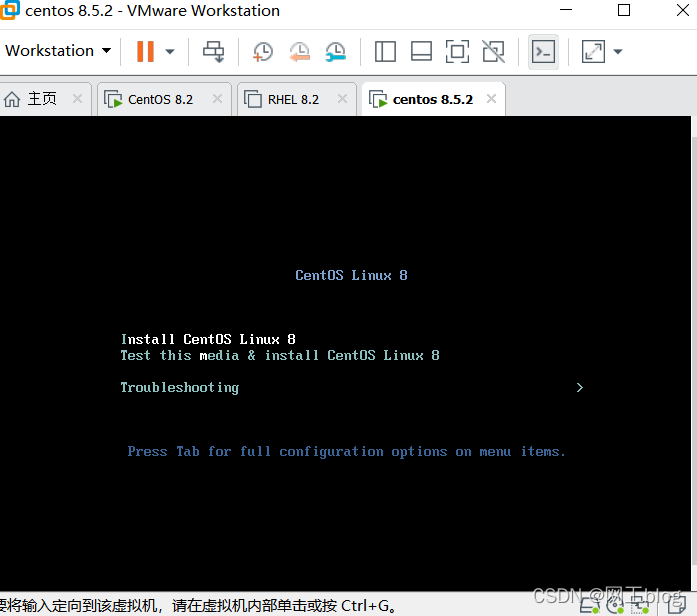Open the snapshot manager
Screen dimensions: 697x616
[336, 52]
